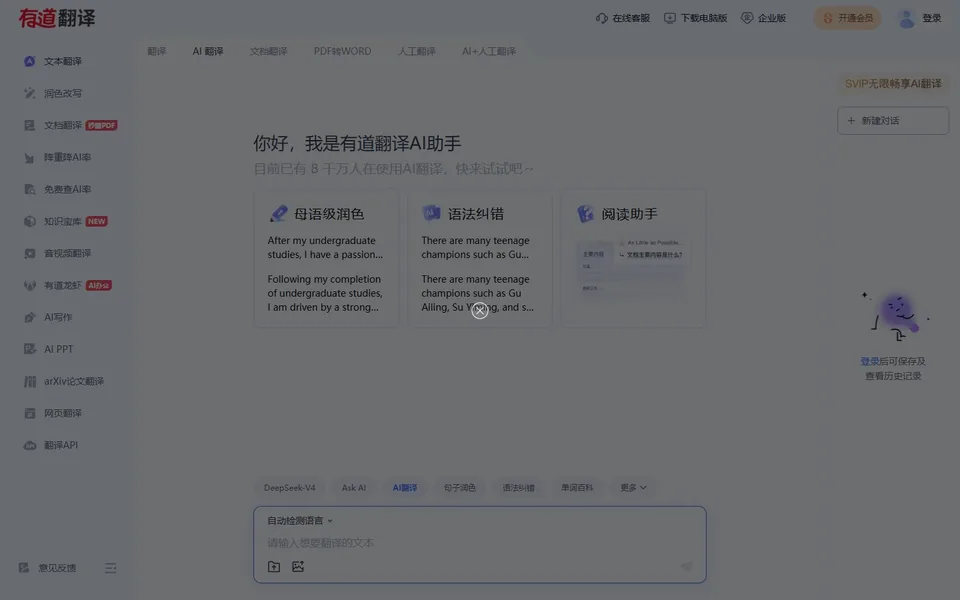Click the AI PPT sidebar icon
The height and width of the screenshot is (600, 960).
click(x=29, y=349)
